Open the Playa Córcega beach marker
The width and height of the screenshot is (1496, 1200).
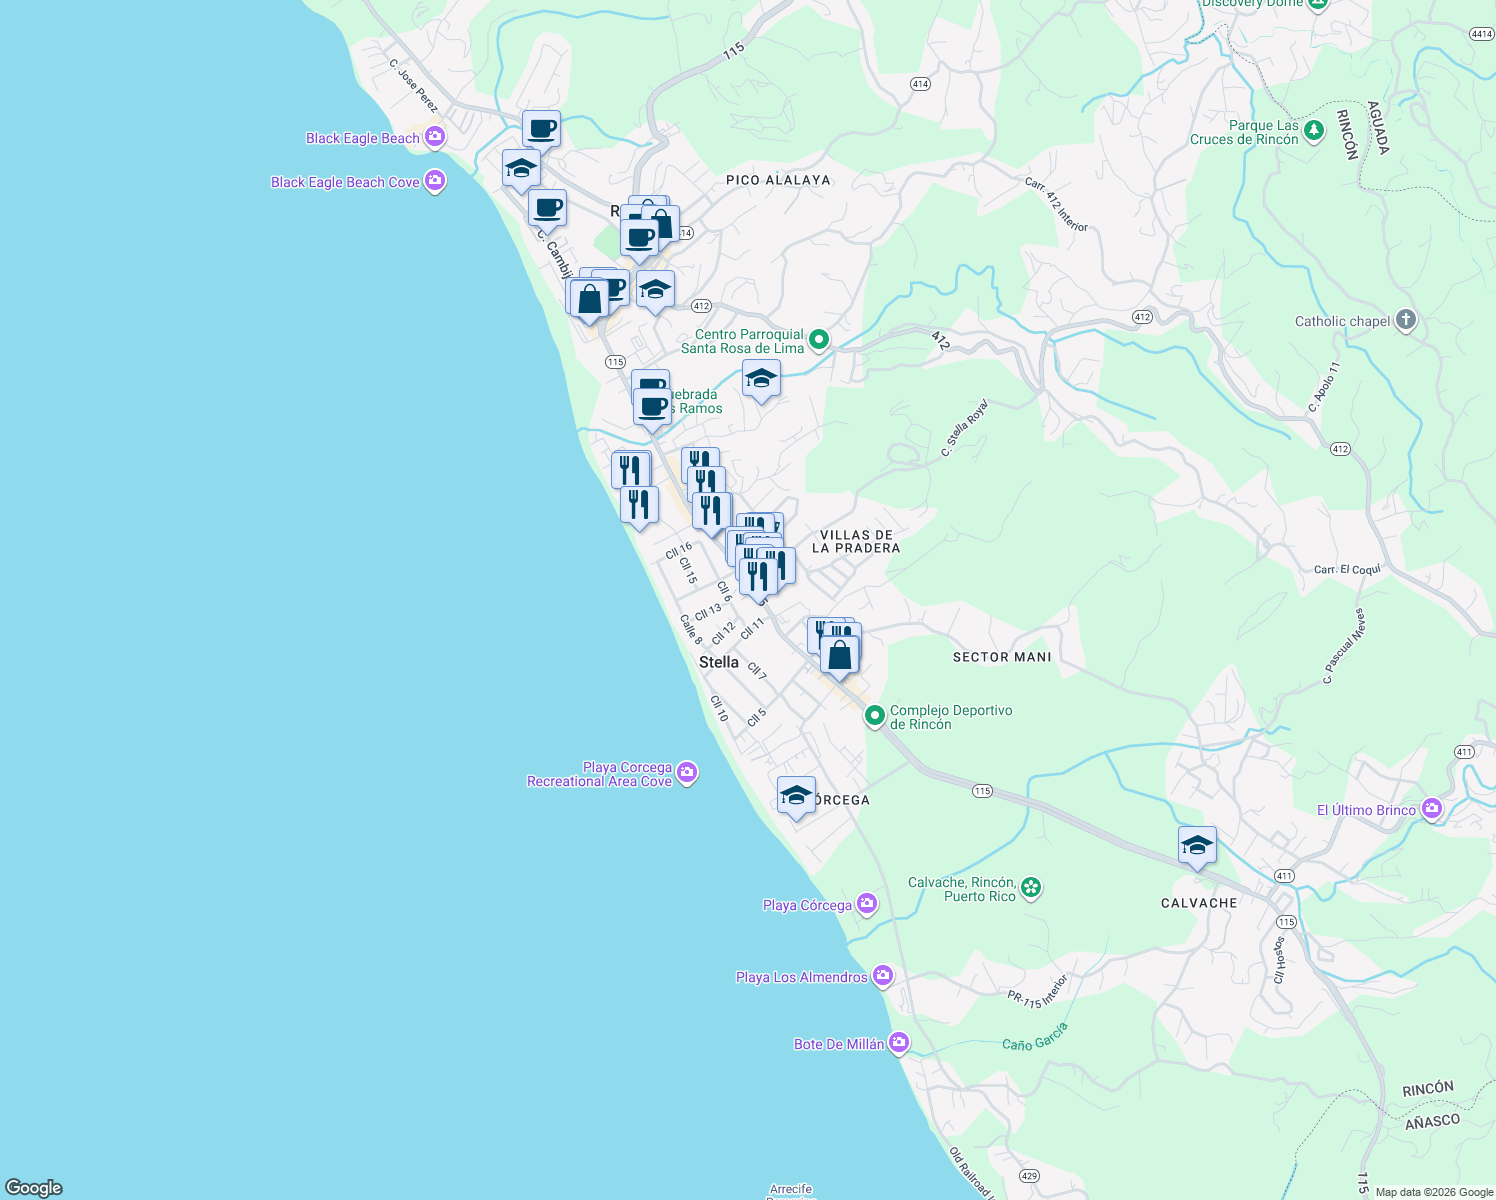[866, 903]
